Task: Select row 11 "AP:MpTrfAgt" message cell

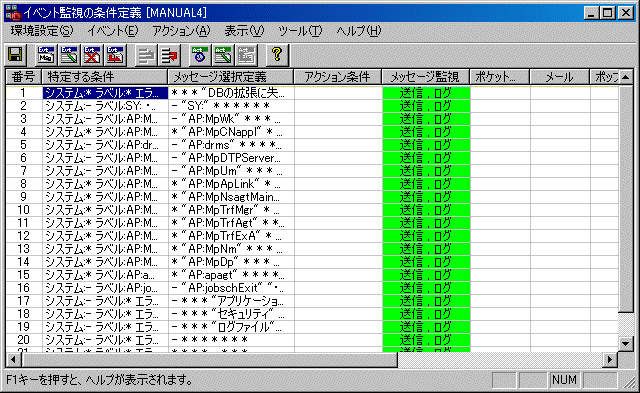Action: (x=231, y=223)
